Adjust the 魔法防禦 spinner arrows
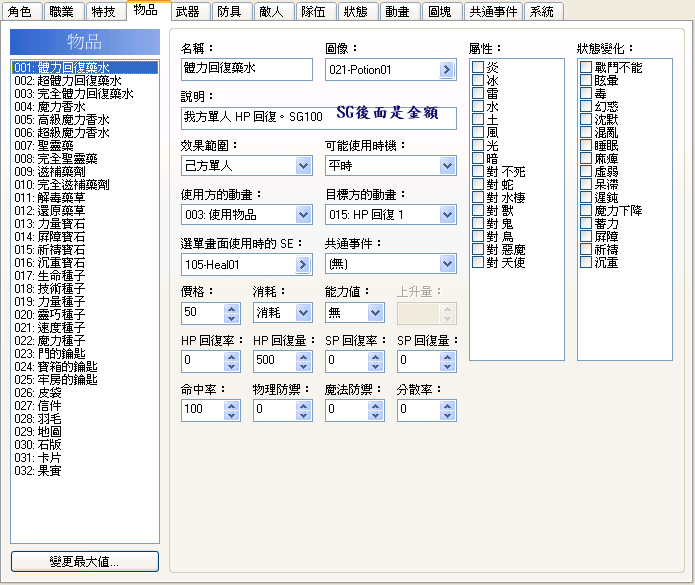Viewport: 695px width, 585px height. (x=375, y=410)
